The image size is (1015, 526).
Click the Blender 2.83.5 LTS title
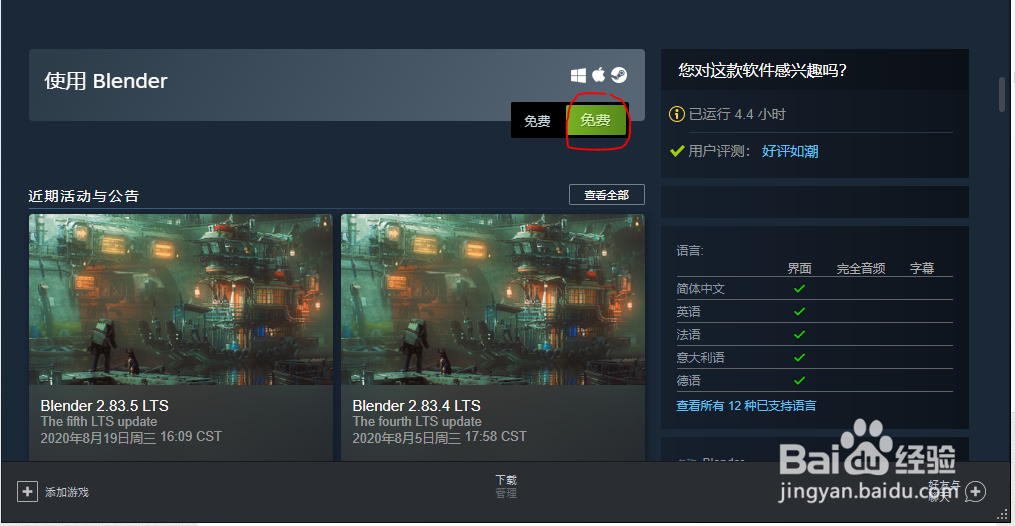click(x=104, y=406)
